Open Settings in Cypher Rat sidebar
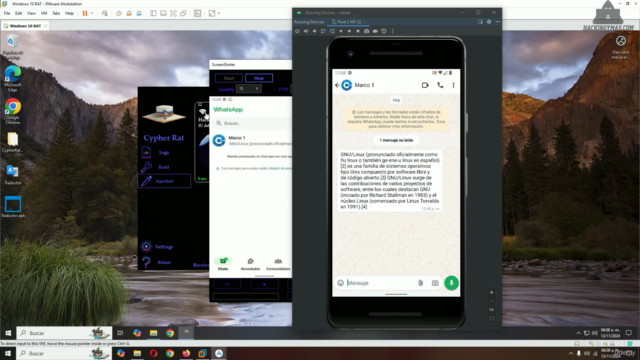This screenshot has height=360, width=640. coord(164,247)
